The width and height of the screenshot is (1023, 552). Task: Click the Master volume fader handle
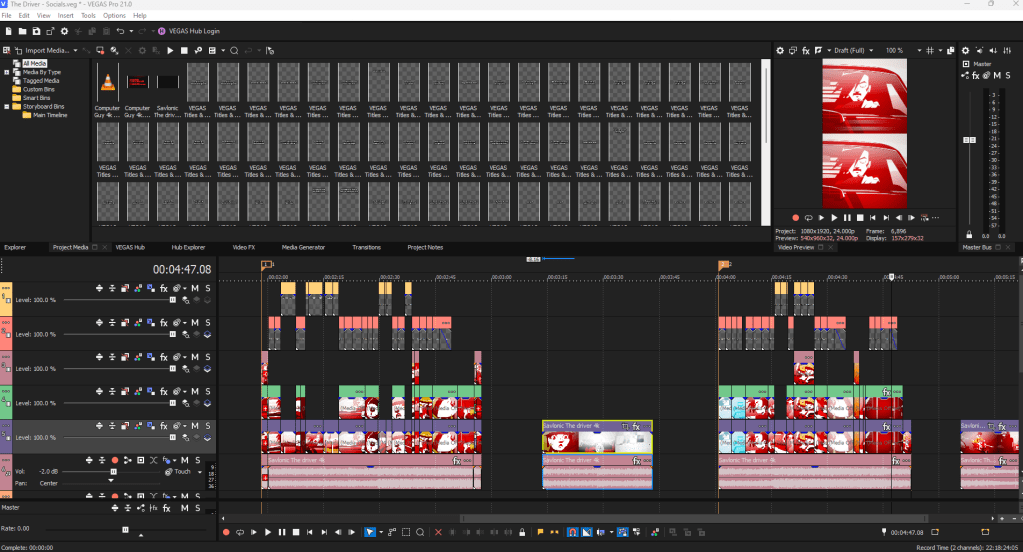pyautogui.click(x=967, y=141)
